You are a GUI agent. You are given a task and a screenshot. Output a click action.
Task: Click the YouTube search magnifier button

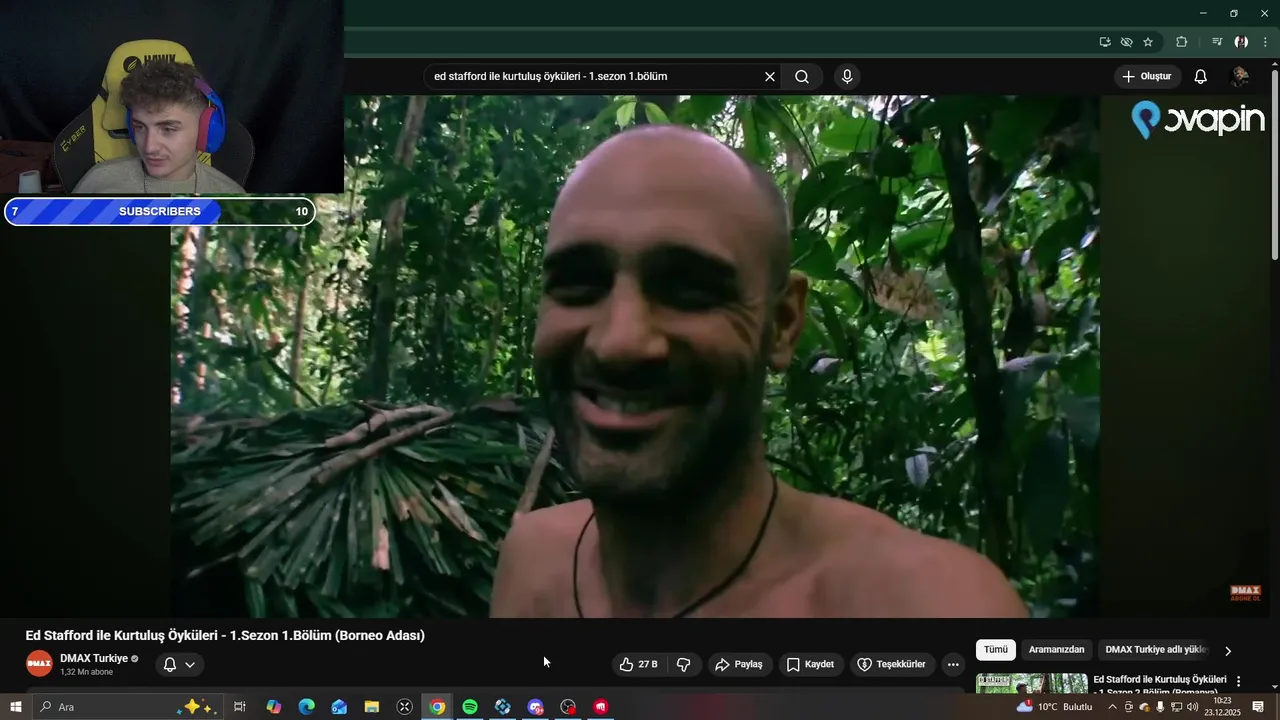pyautogui.click(x=802, y=77)
